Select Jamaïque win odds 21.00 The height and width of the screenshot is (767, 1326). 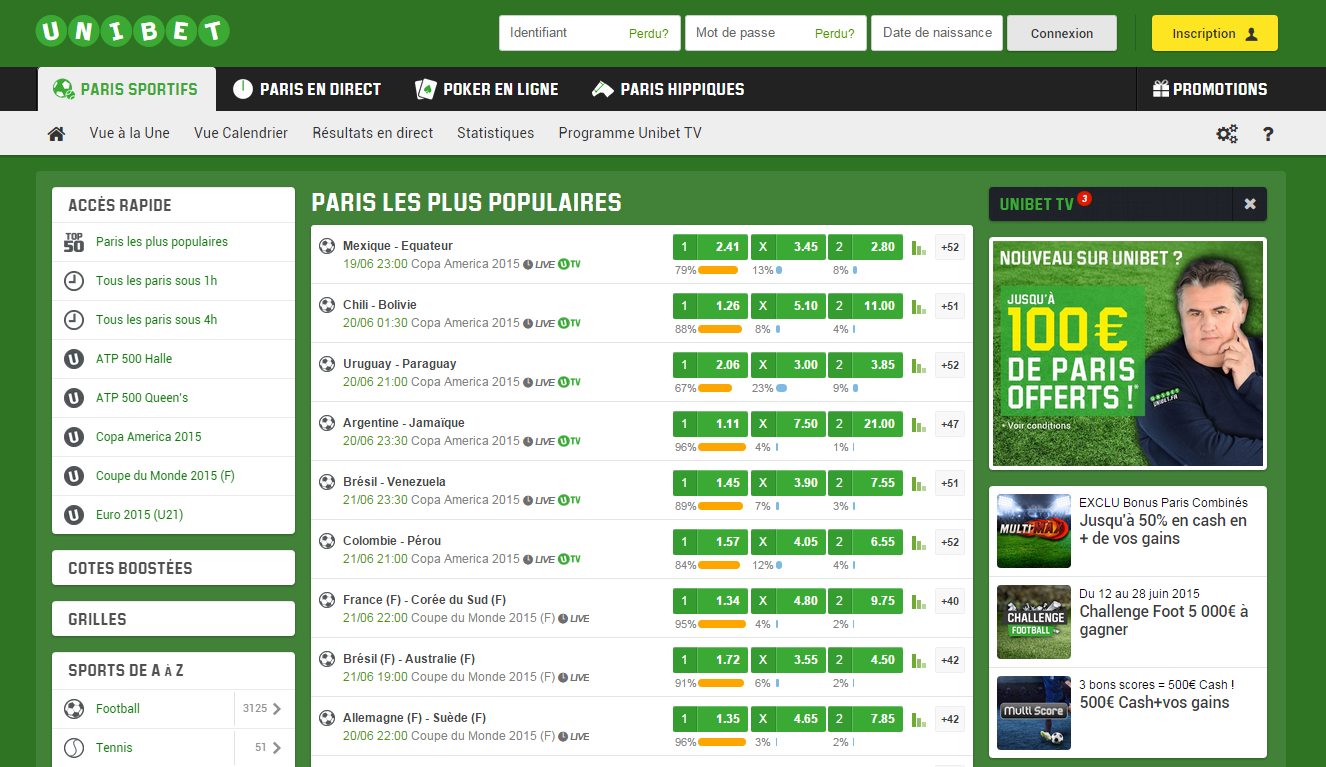(865, 424)
